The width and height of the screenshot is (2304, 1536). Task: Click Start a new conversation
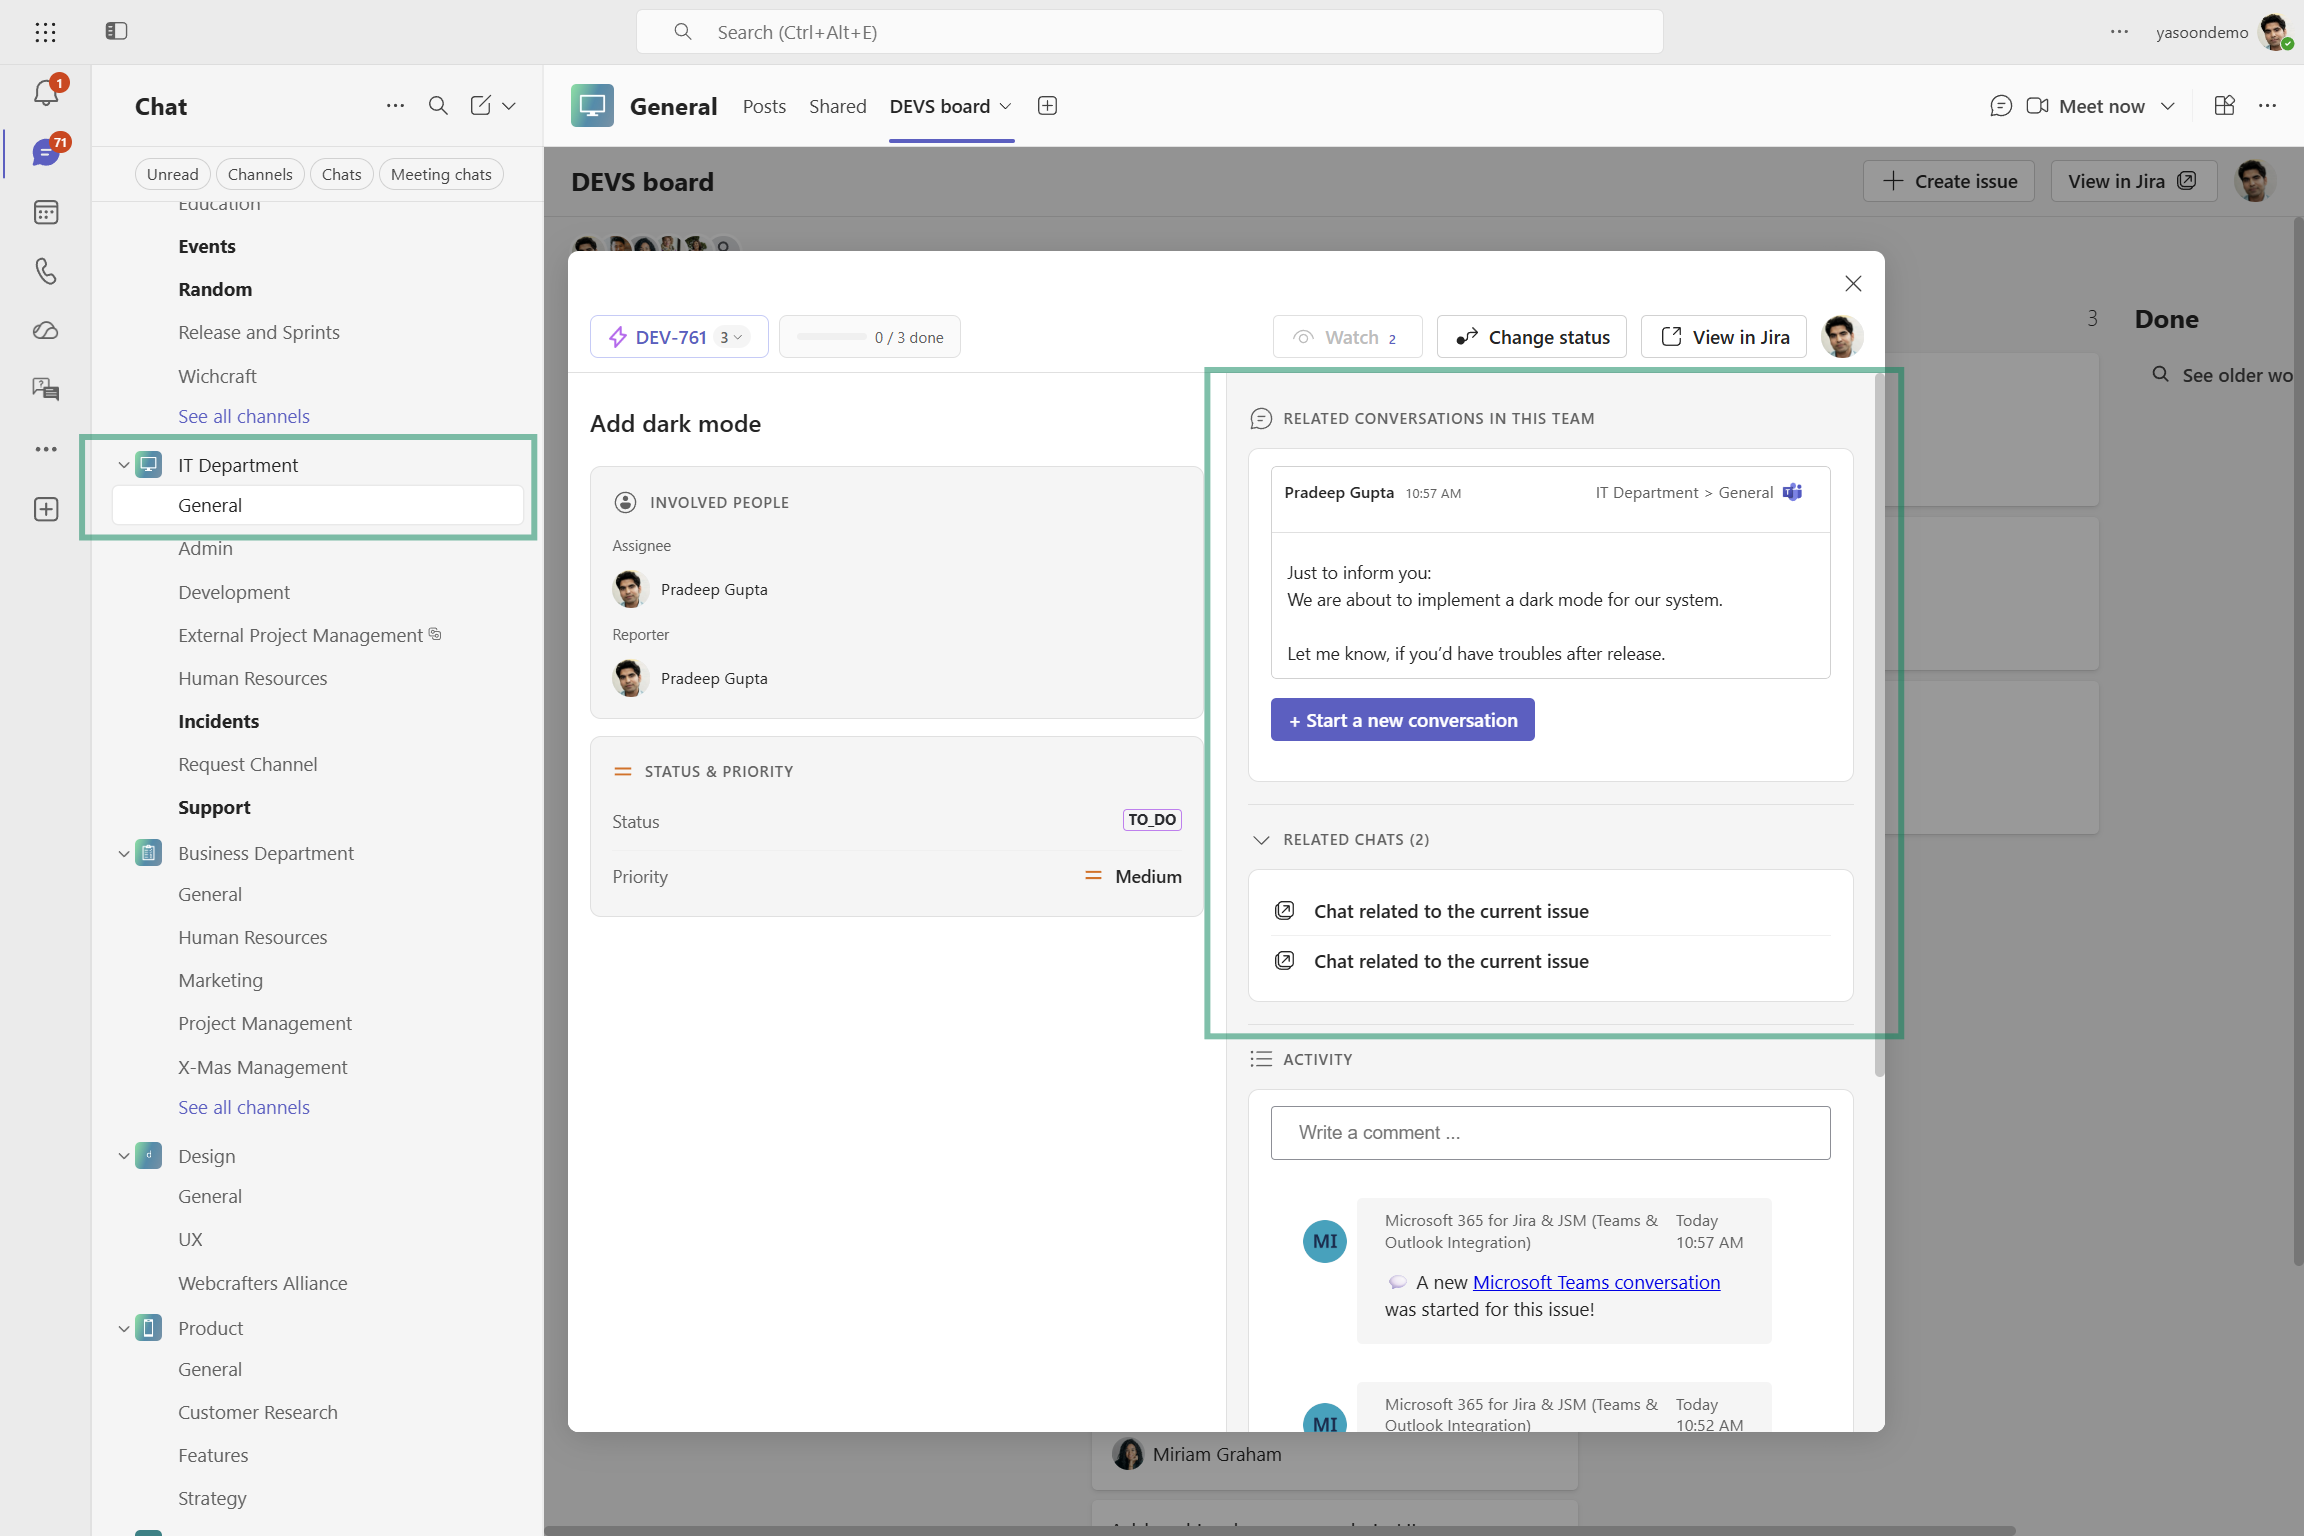point(1403,720)
